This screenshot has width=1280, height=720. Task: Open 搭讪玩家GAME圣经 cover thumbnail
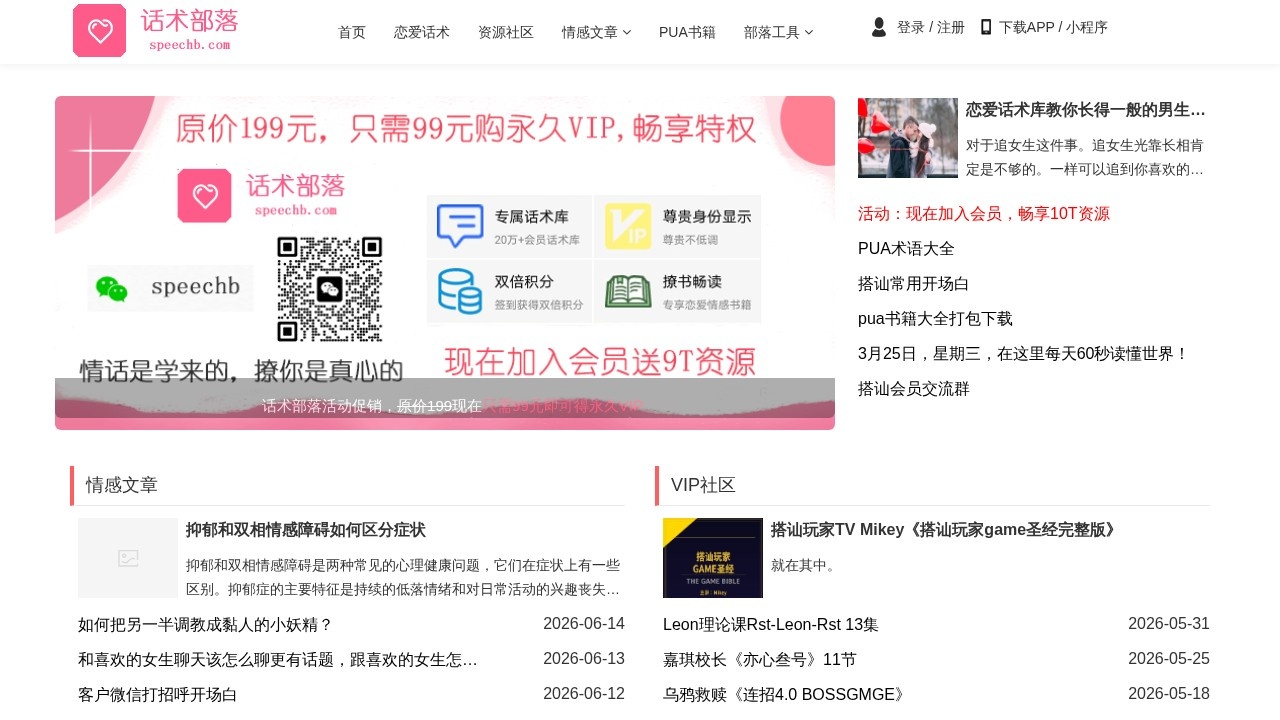pyautogui.click(x=713, y=558)
